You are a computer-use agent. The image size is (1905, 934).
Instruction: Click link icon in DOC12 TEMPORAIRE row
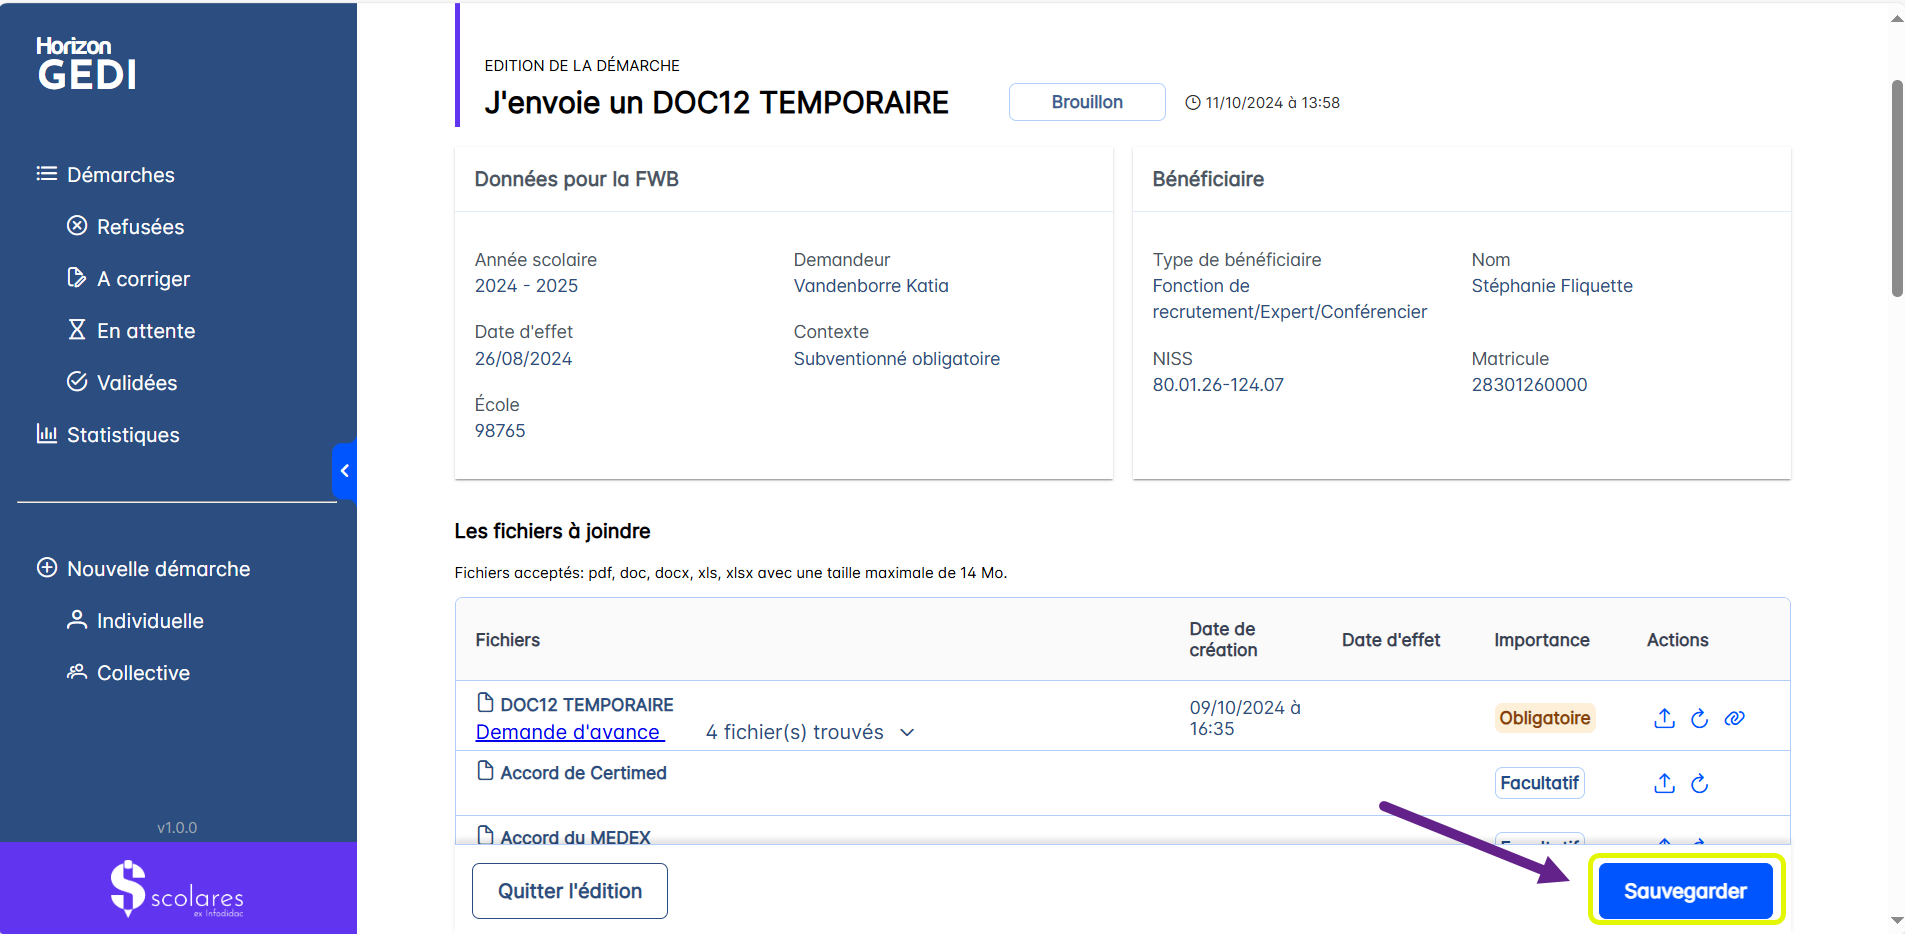coord(1734,718)
